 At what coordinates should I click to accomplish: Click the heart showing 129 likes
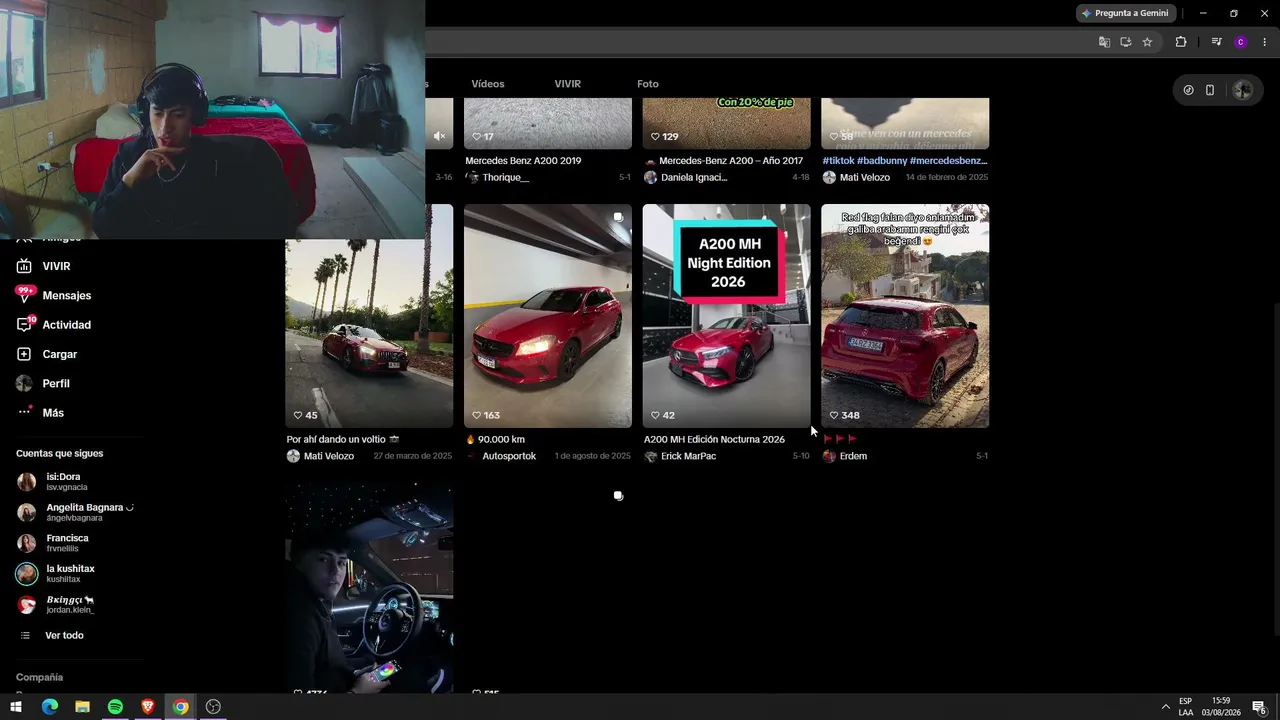[x=656, y=136]
